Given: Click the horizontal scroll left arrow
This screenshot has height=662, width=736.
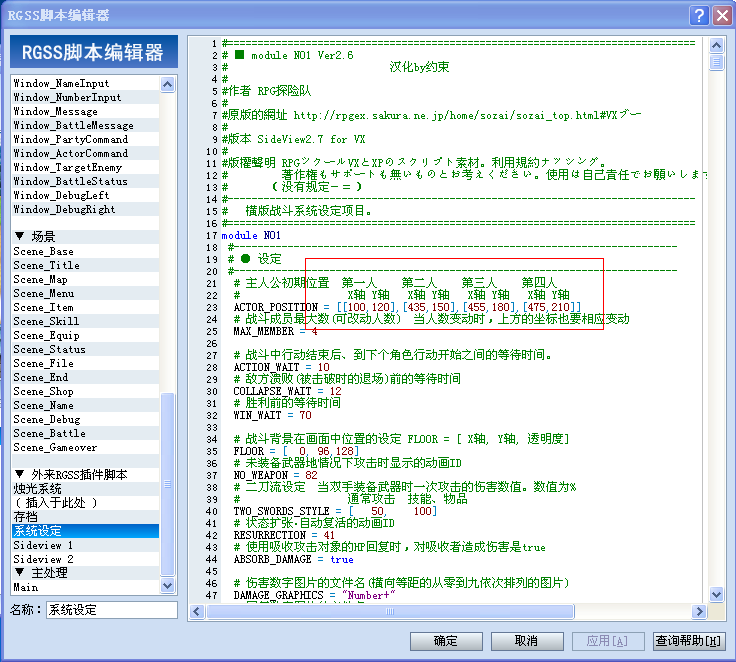Looking at the screenshot, I should pos(197,611).
